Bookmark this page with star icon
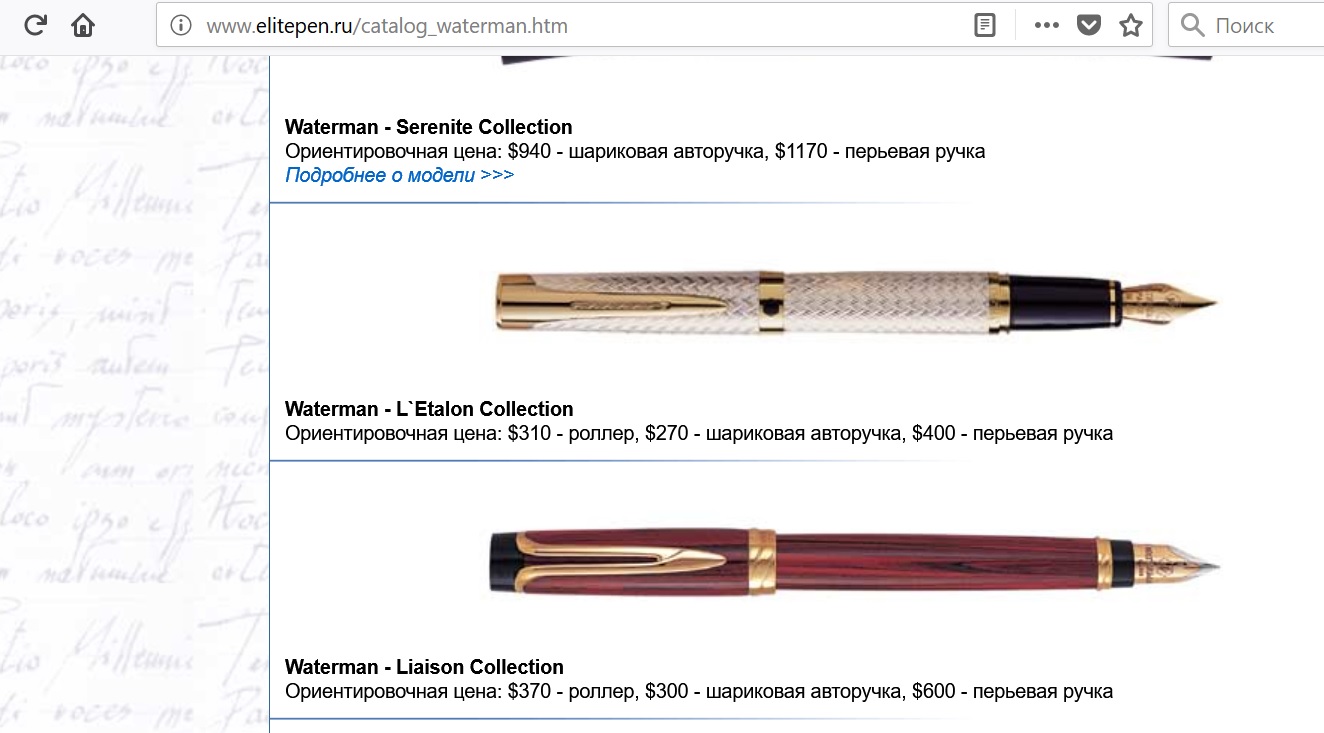 pos(1131,25)
